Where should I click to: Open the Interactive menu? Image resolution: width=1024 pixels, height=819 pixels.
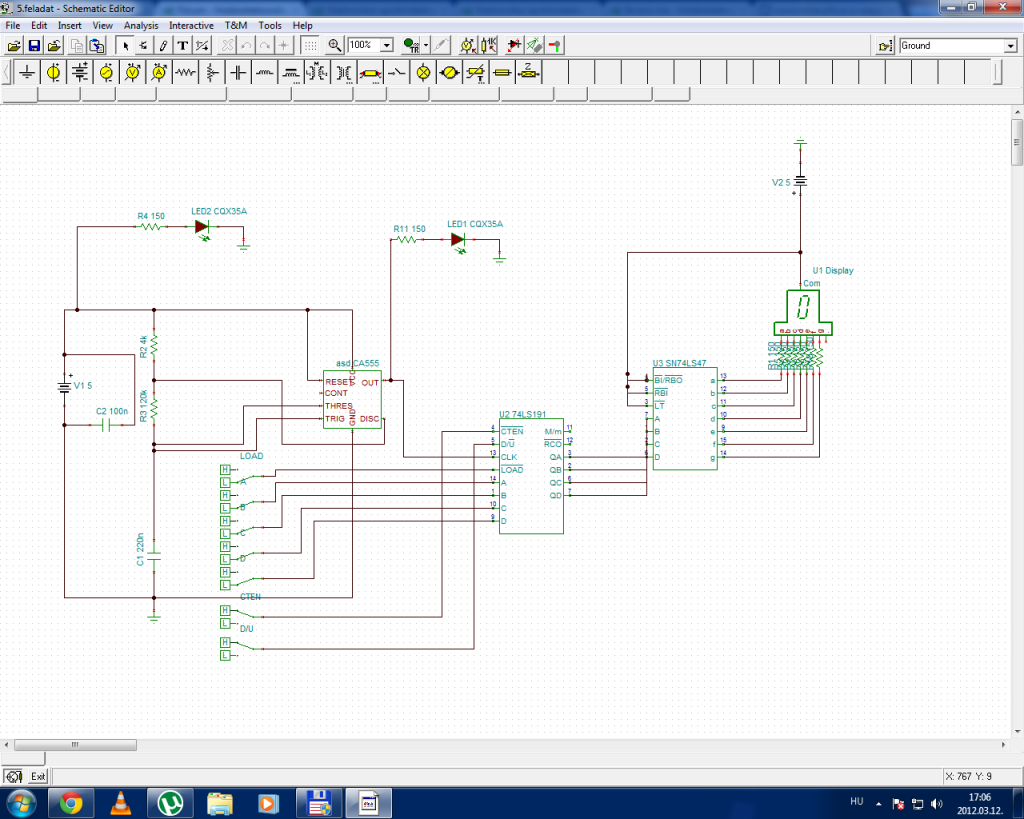(x=191, y=25)
